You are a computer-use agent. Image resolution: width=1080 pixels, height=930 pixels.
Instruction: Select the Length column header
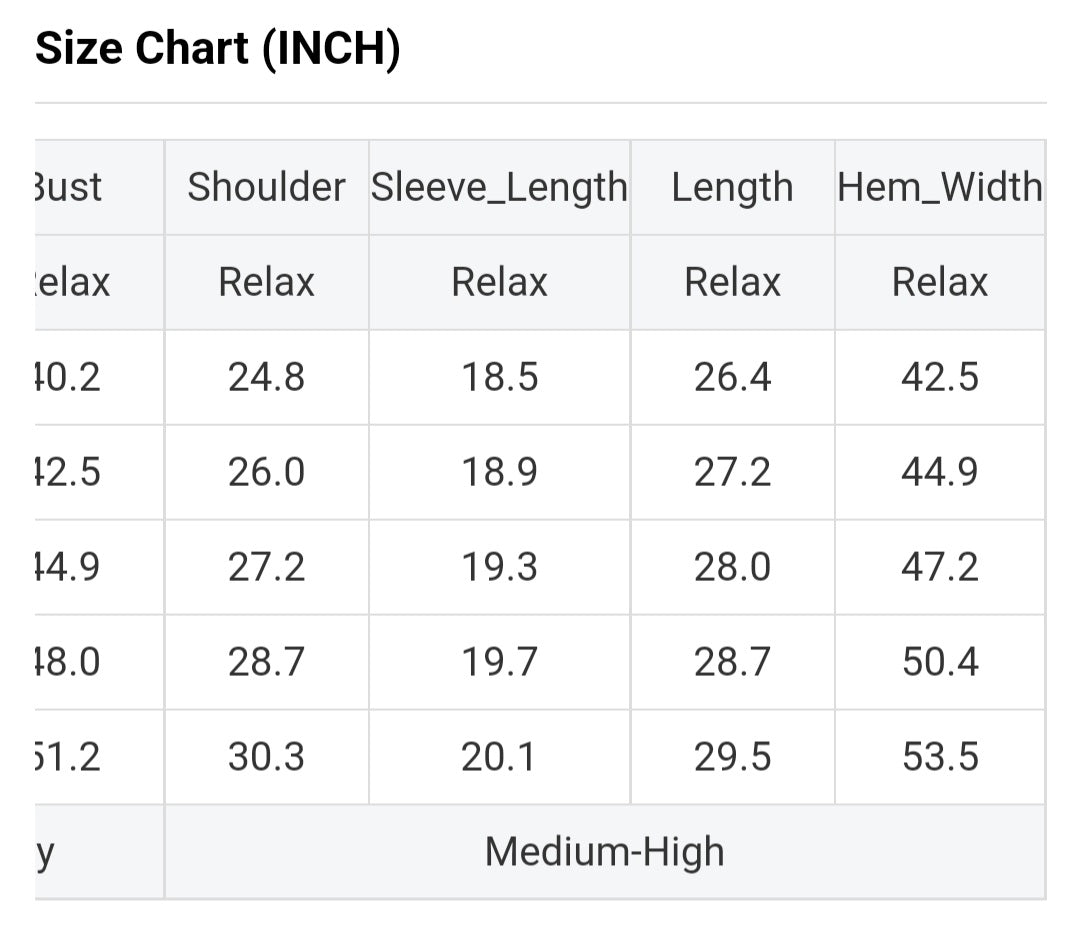732,187
